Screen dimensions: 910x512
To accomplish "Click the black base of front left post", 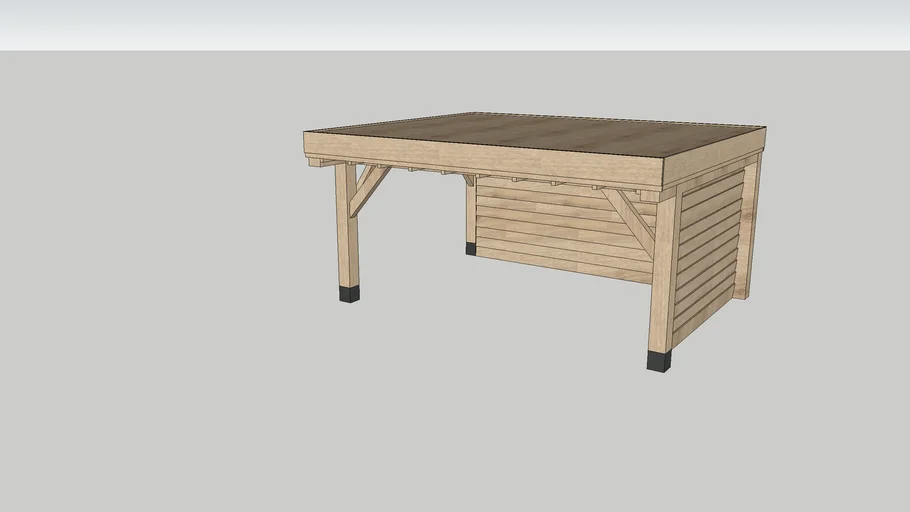I will click(349, 294).
